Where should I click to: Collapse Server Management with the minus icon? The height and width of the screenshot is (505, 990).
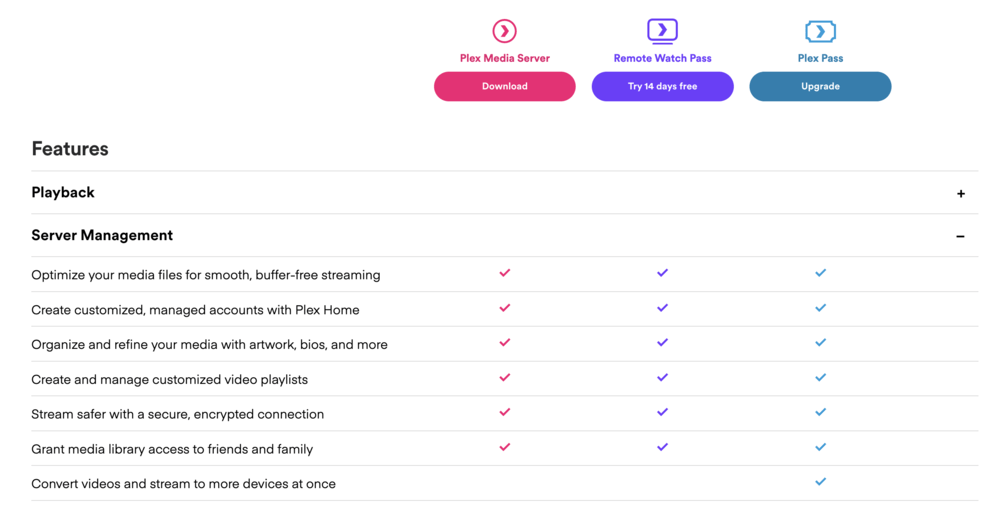pyautogui.click(x=960, y=236)
